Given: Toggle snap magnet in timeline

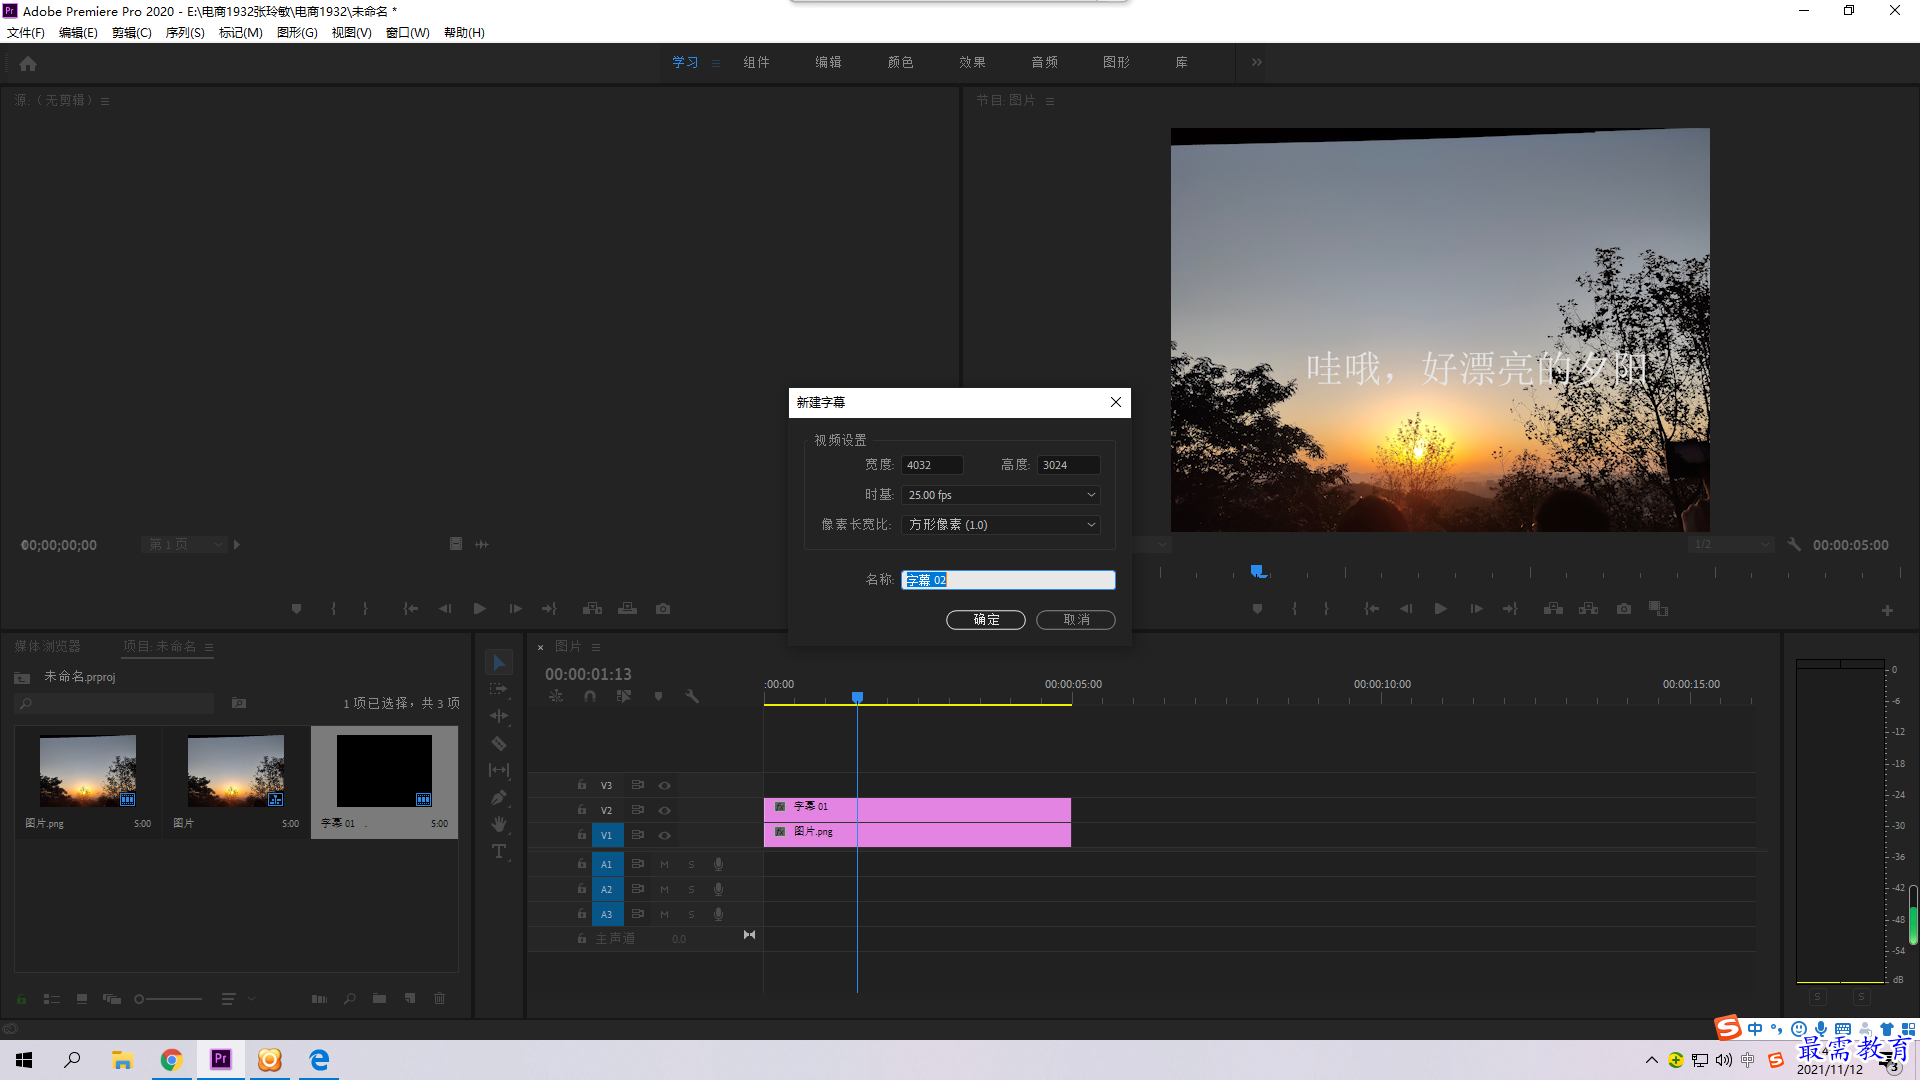Looking at the screenshot, I should point(590,696).
